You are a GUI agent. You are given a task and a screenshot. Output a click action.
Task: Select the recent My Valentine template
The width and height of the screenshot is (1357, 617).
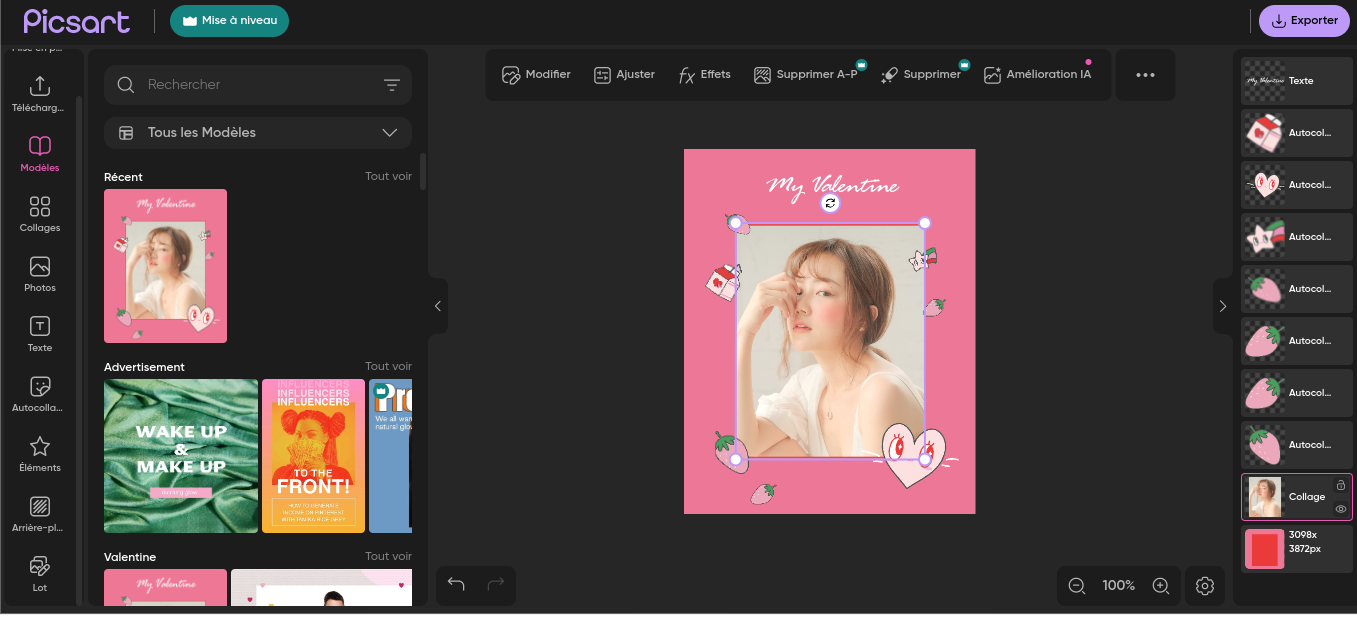165,266
